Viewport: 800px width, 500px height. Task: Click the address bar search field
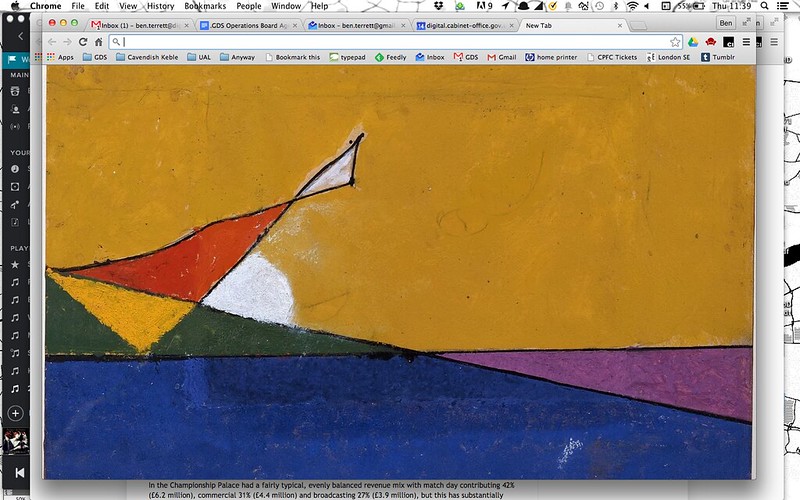390,42
